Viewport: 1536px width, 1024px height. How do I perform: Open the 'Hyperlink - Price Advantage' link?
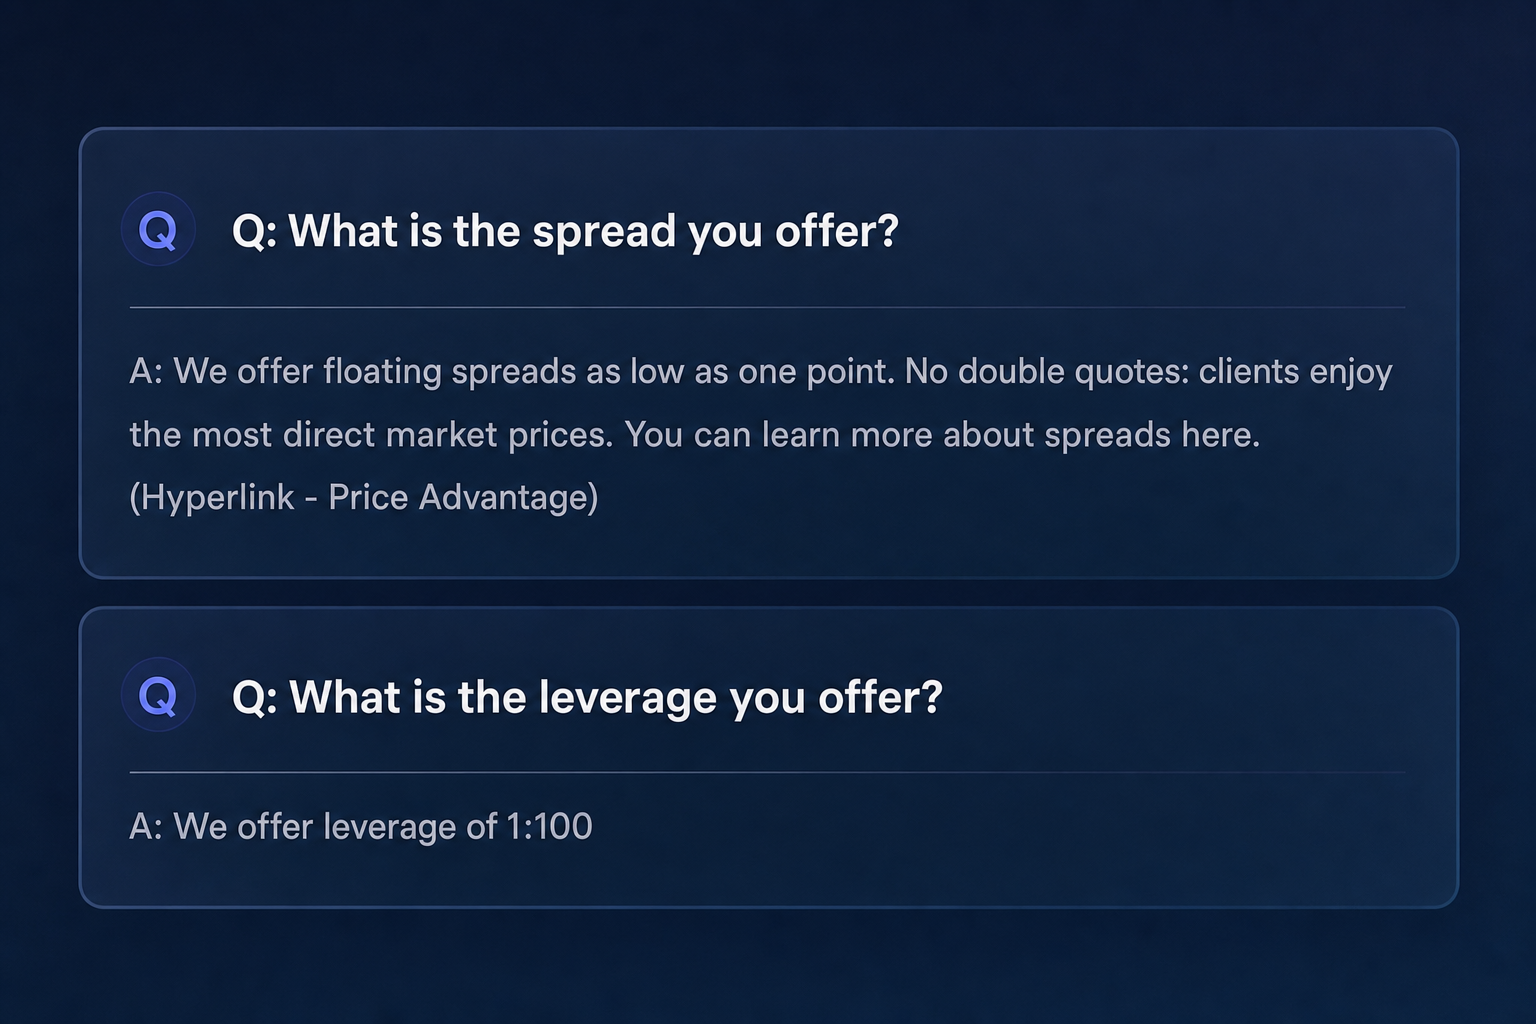[x=364, y=497]
